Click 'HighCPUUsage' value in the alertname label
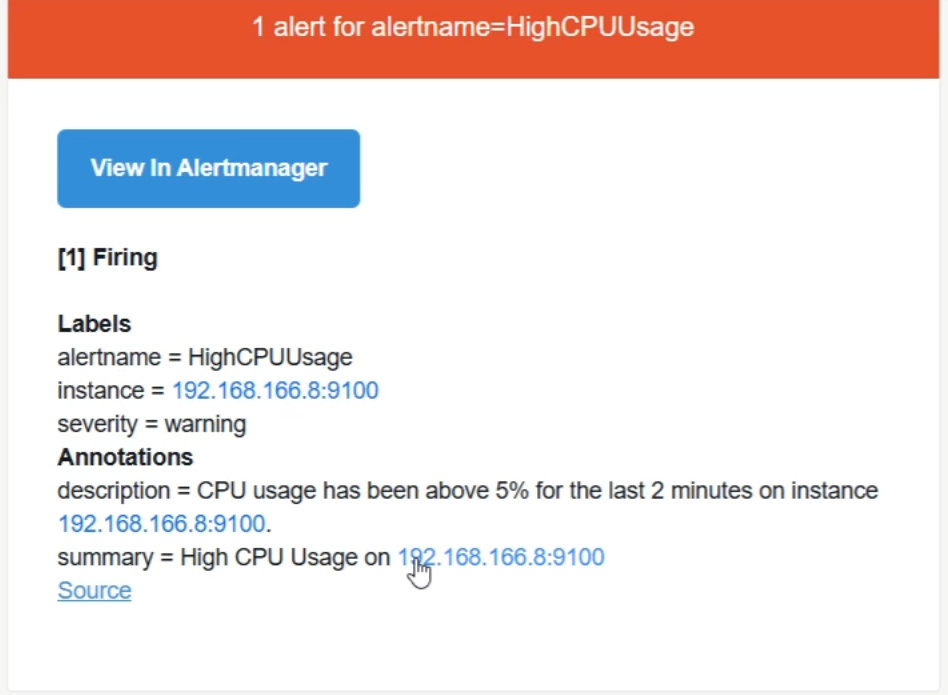 270,358
